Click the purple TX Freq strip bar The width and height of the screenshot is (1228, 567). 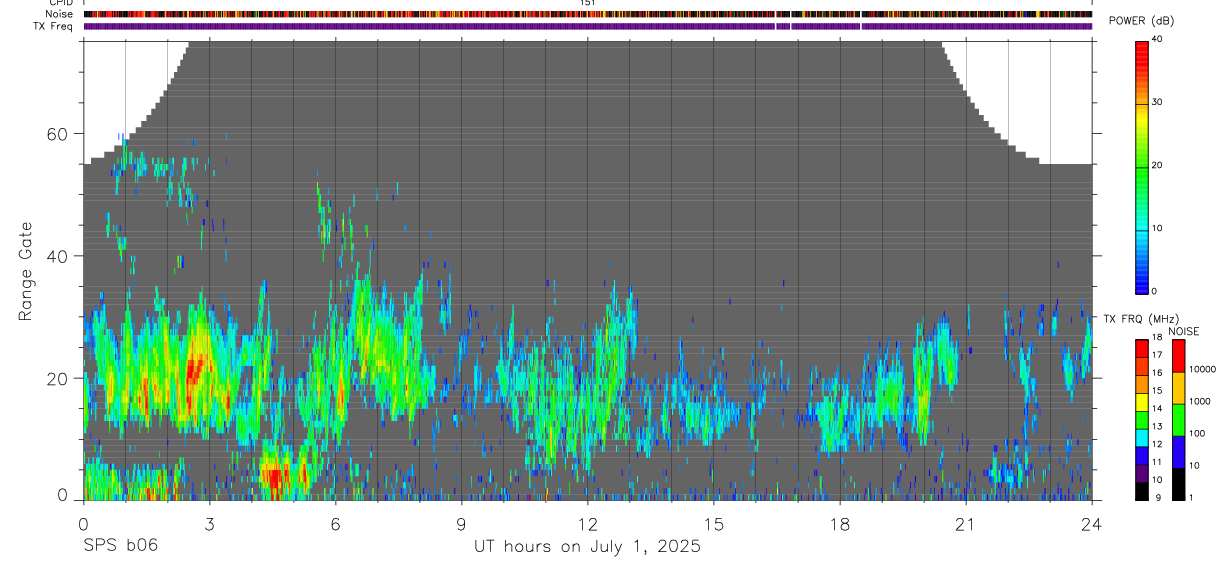point(588,25)
